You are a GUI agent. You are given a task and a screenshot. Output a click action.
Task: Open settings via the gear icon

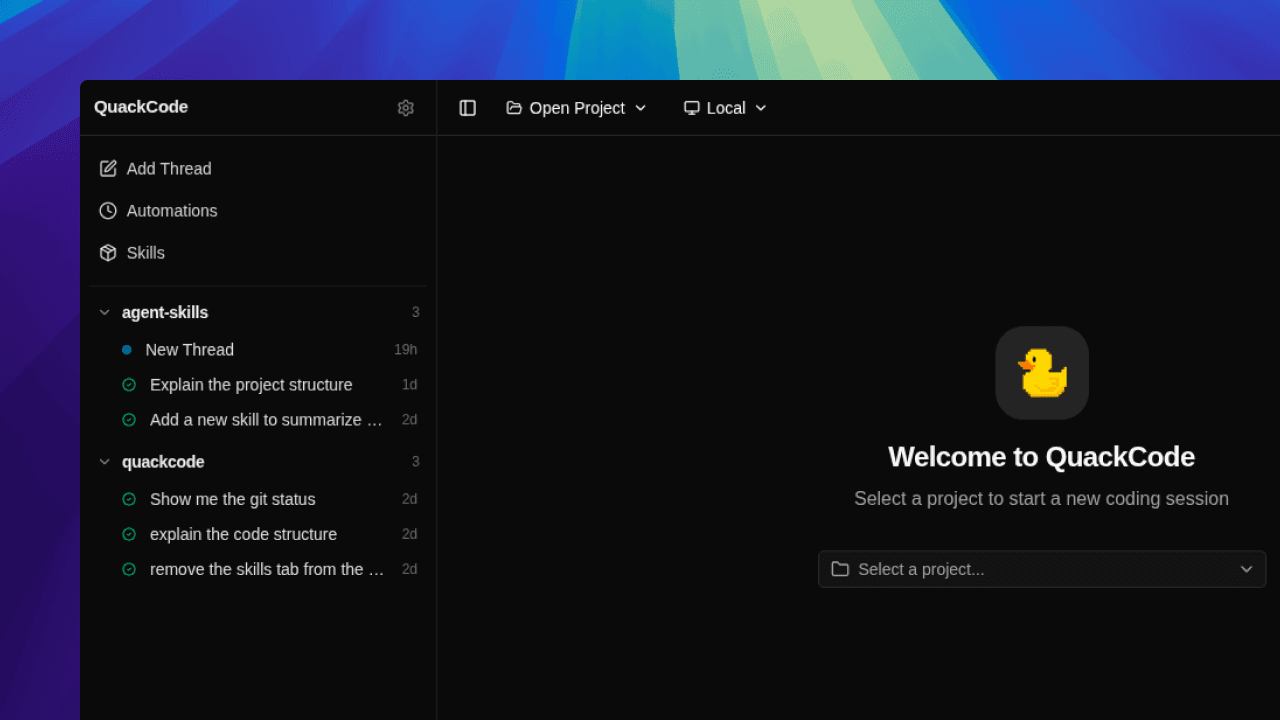coord(405,108)
